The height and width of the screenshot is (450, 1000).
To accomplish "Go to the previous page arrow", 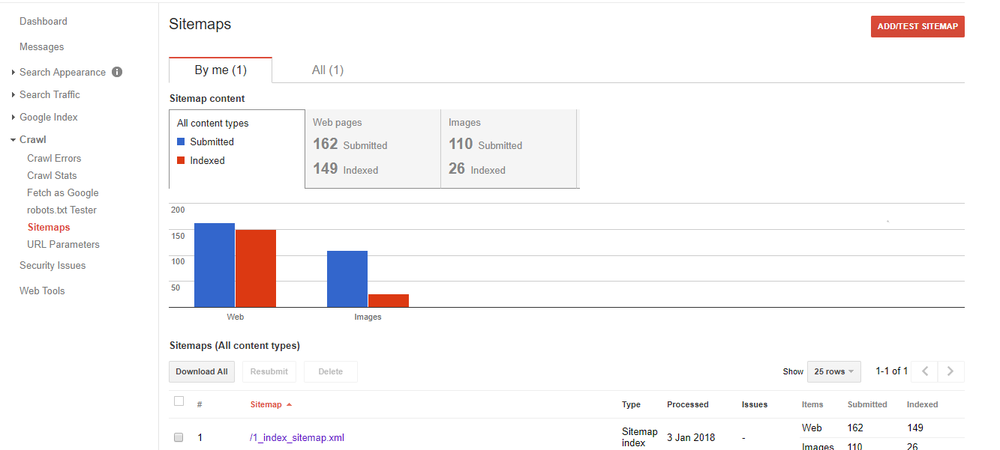I will [x=925, y=372].
